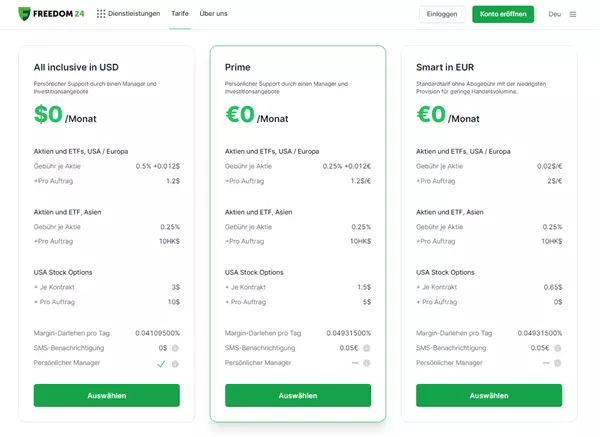This screenshot has height=437, width=600.
Task: Open the hamburger menu icon
Action: pos(573,14)
